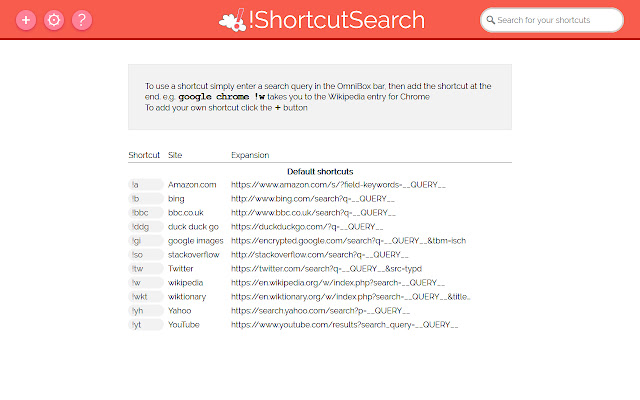640x400 pixels.
Task: Click the 'To add your own shortcut' line
Action: coord(226,108)
